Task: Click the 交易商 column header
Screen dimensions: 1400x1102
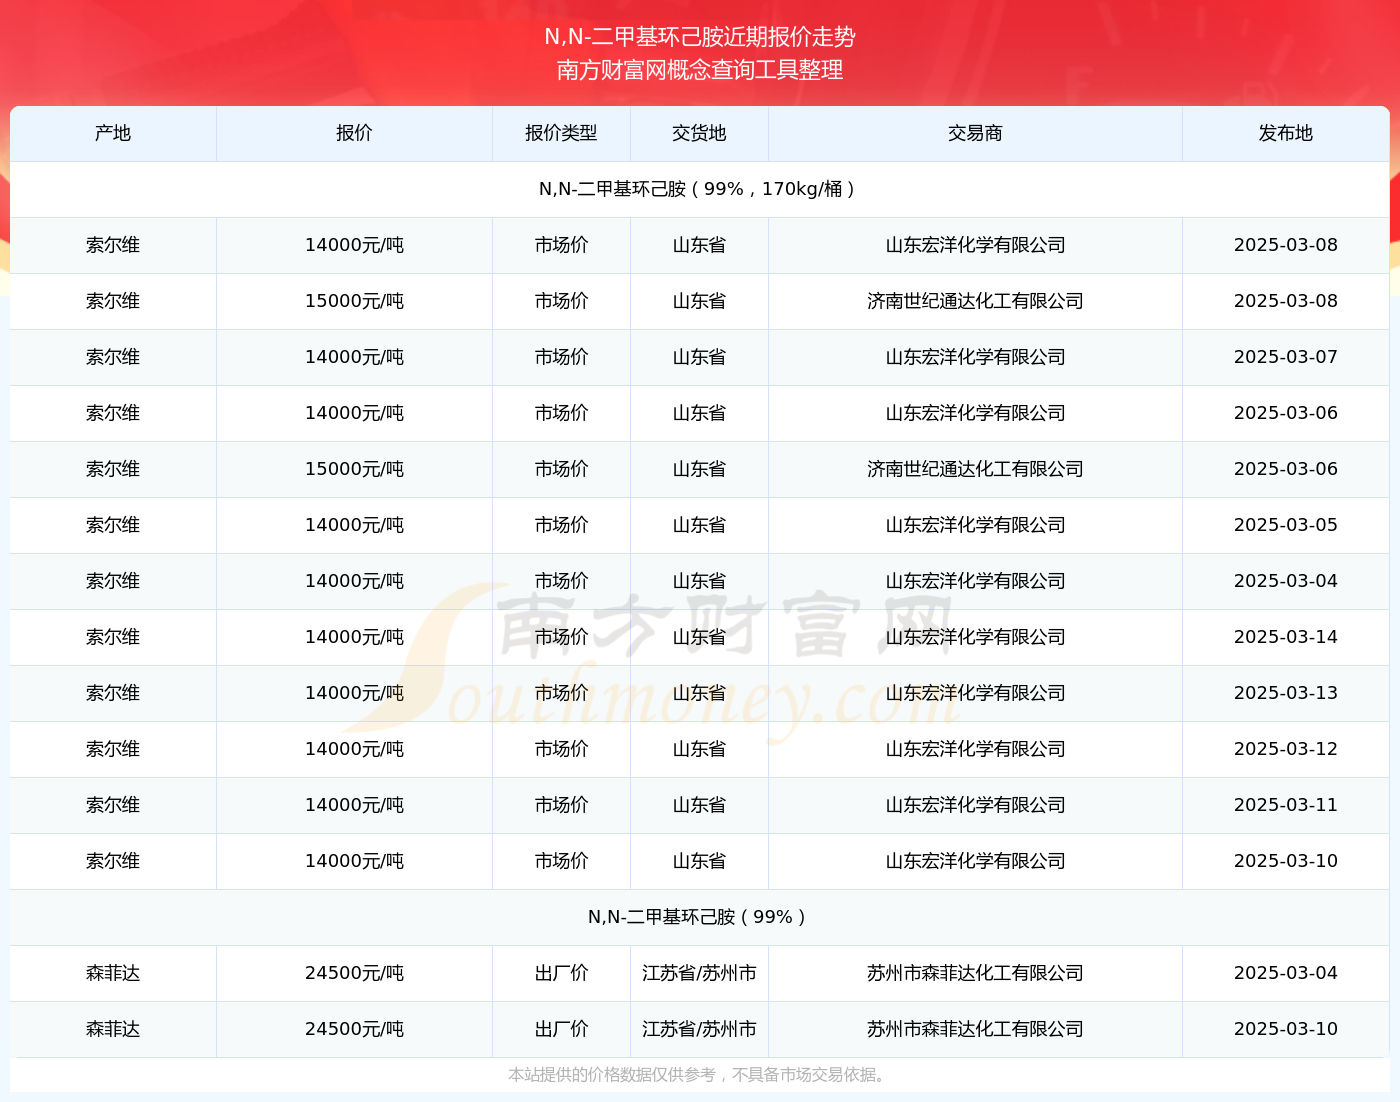Action: coord(975,133)
